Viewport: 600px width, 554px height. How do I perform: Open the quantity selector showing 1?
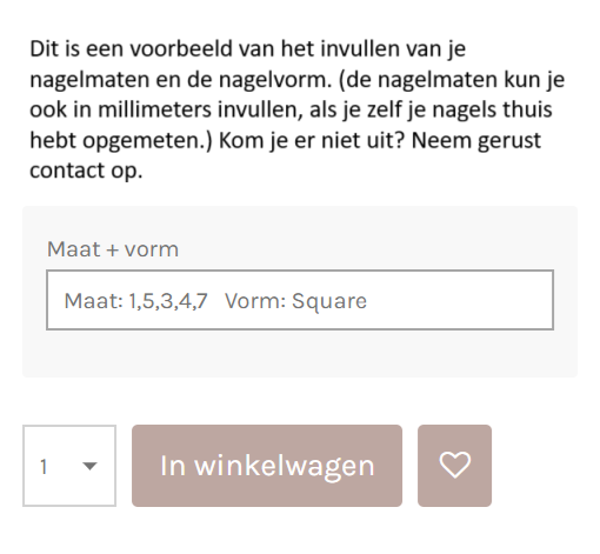(x=69, y=466)
